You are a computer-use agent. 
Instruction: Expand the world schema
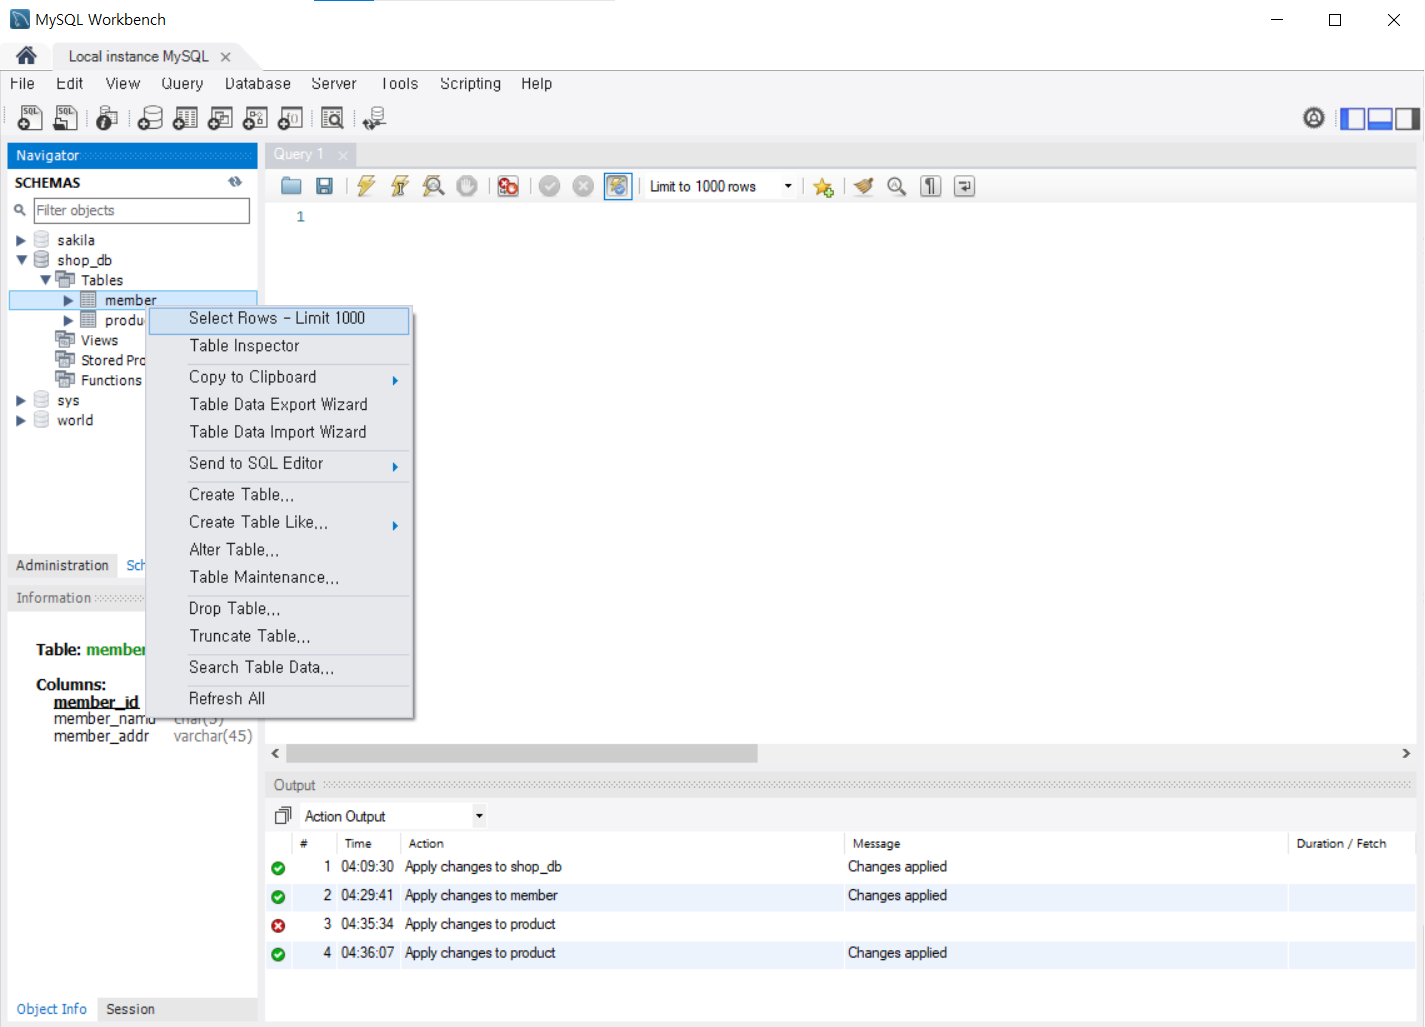pyautogui.click(x=20, y=420)
